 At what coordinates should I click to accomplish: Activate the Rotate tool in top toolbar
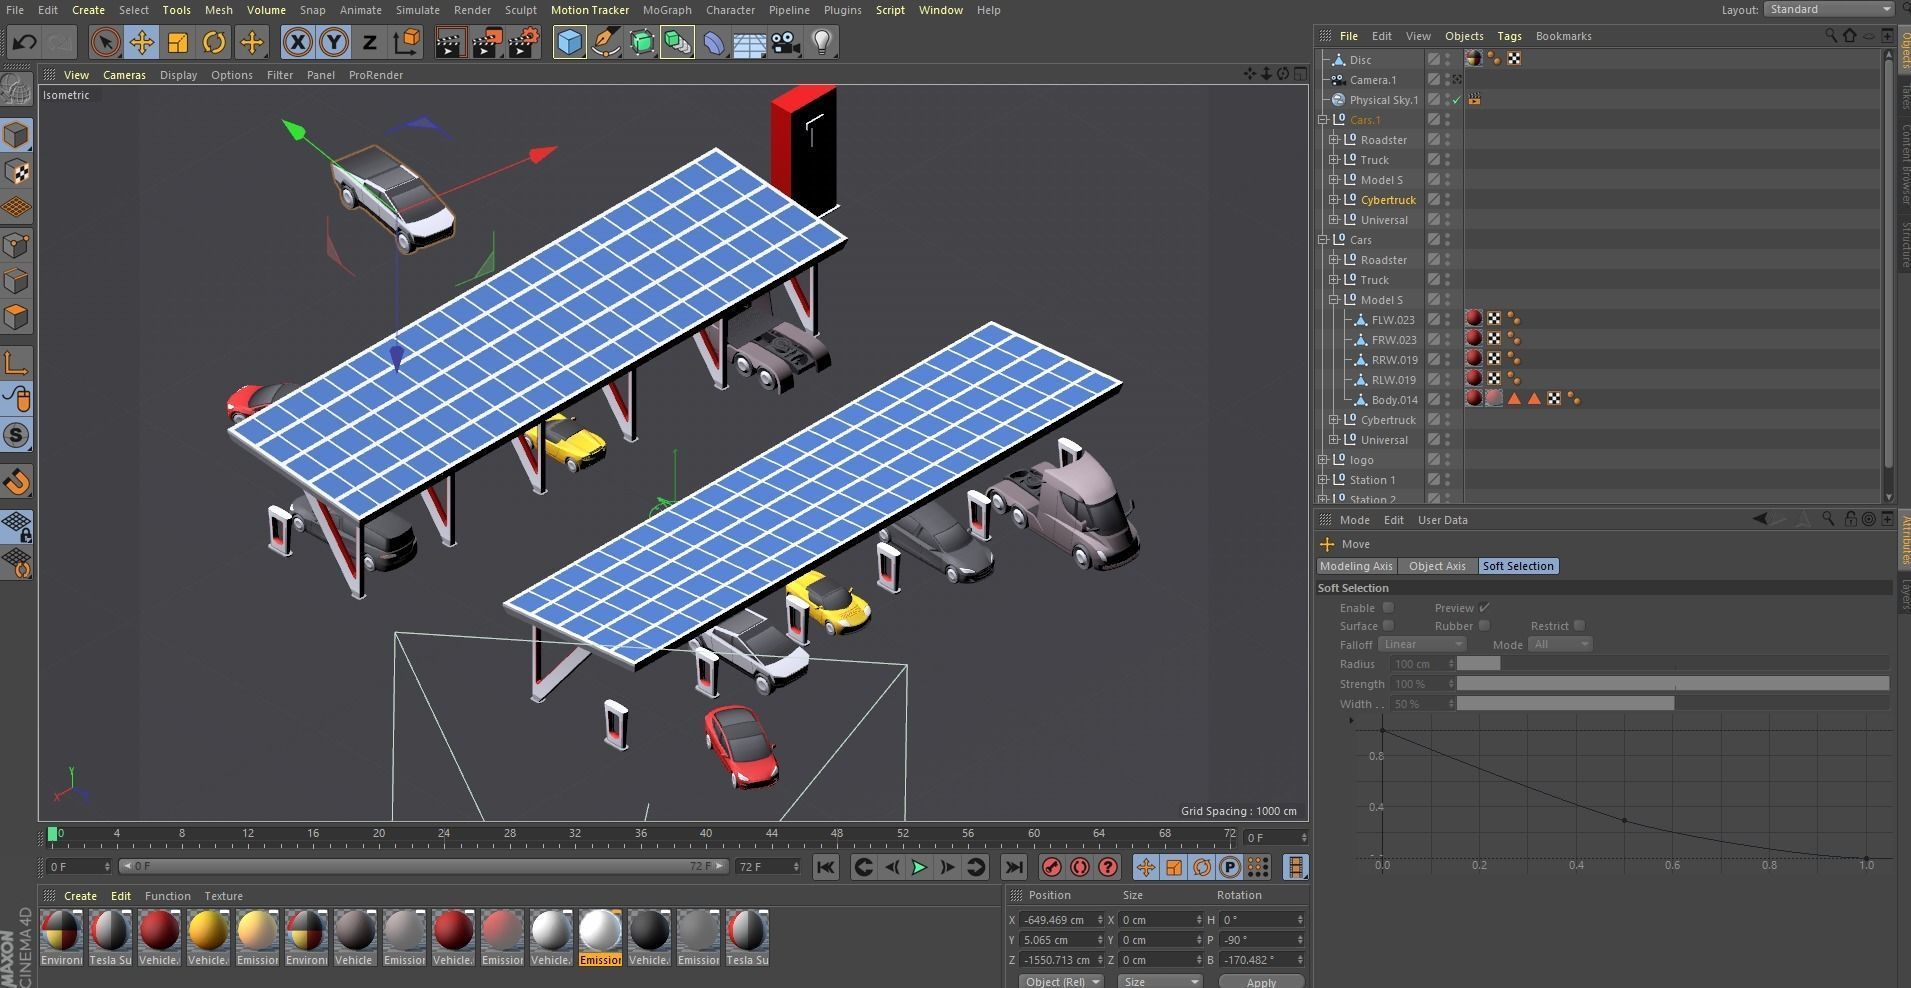214,42
